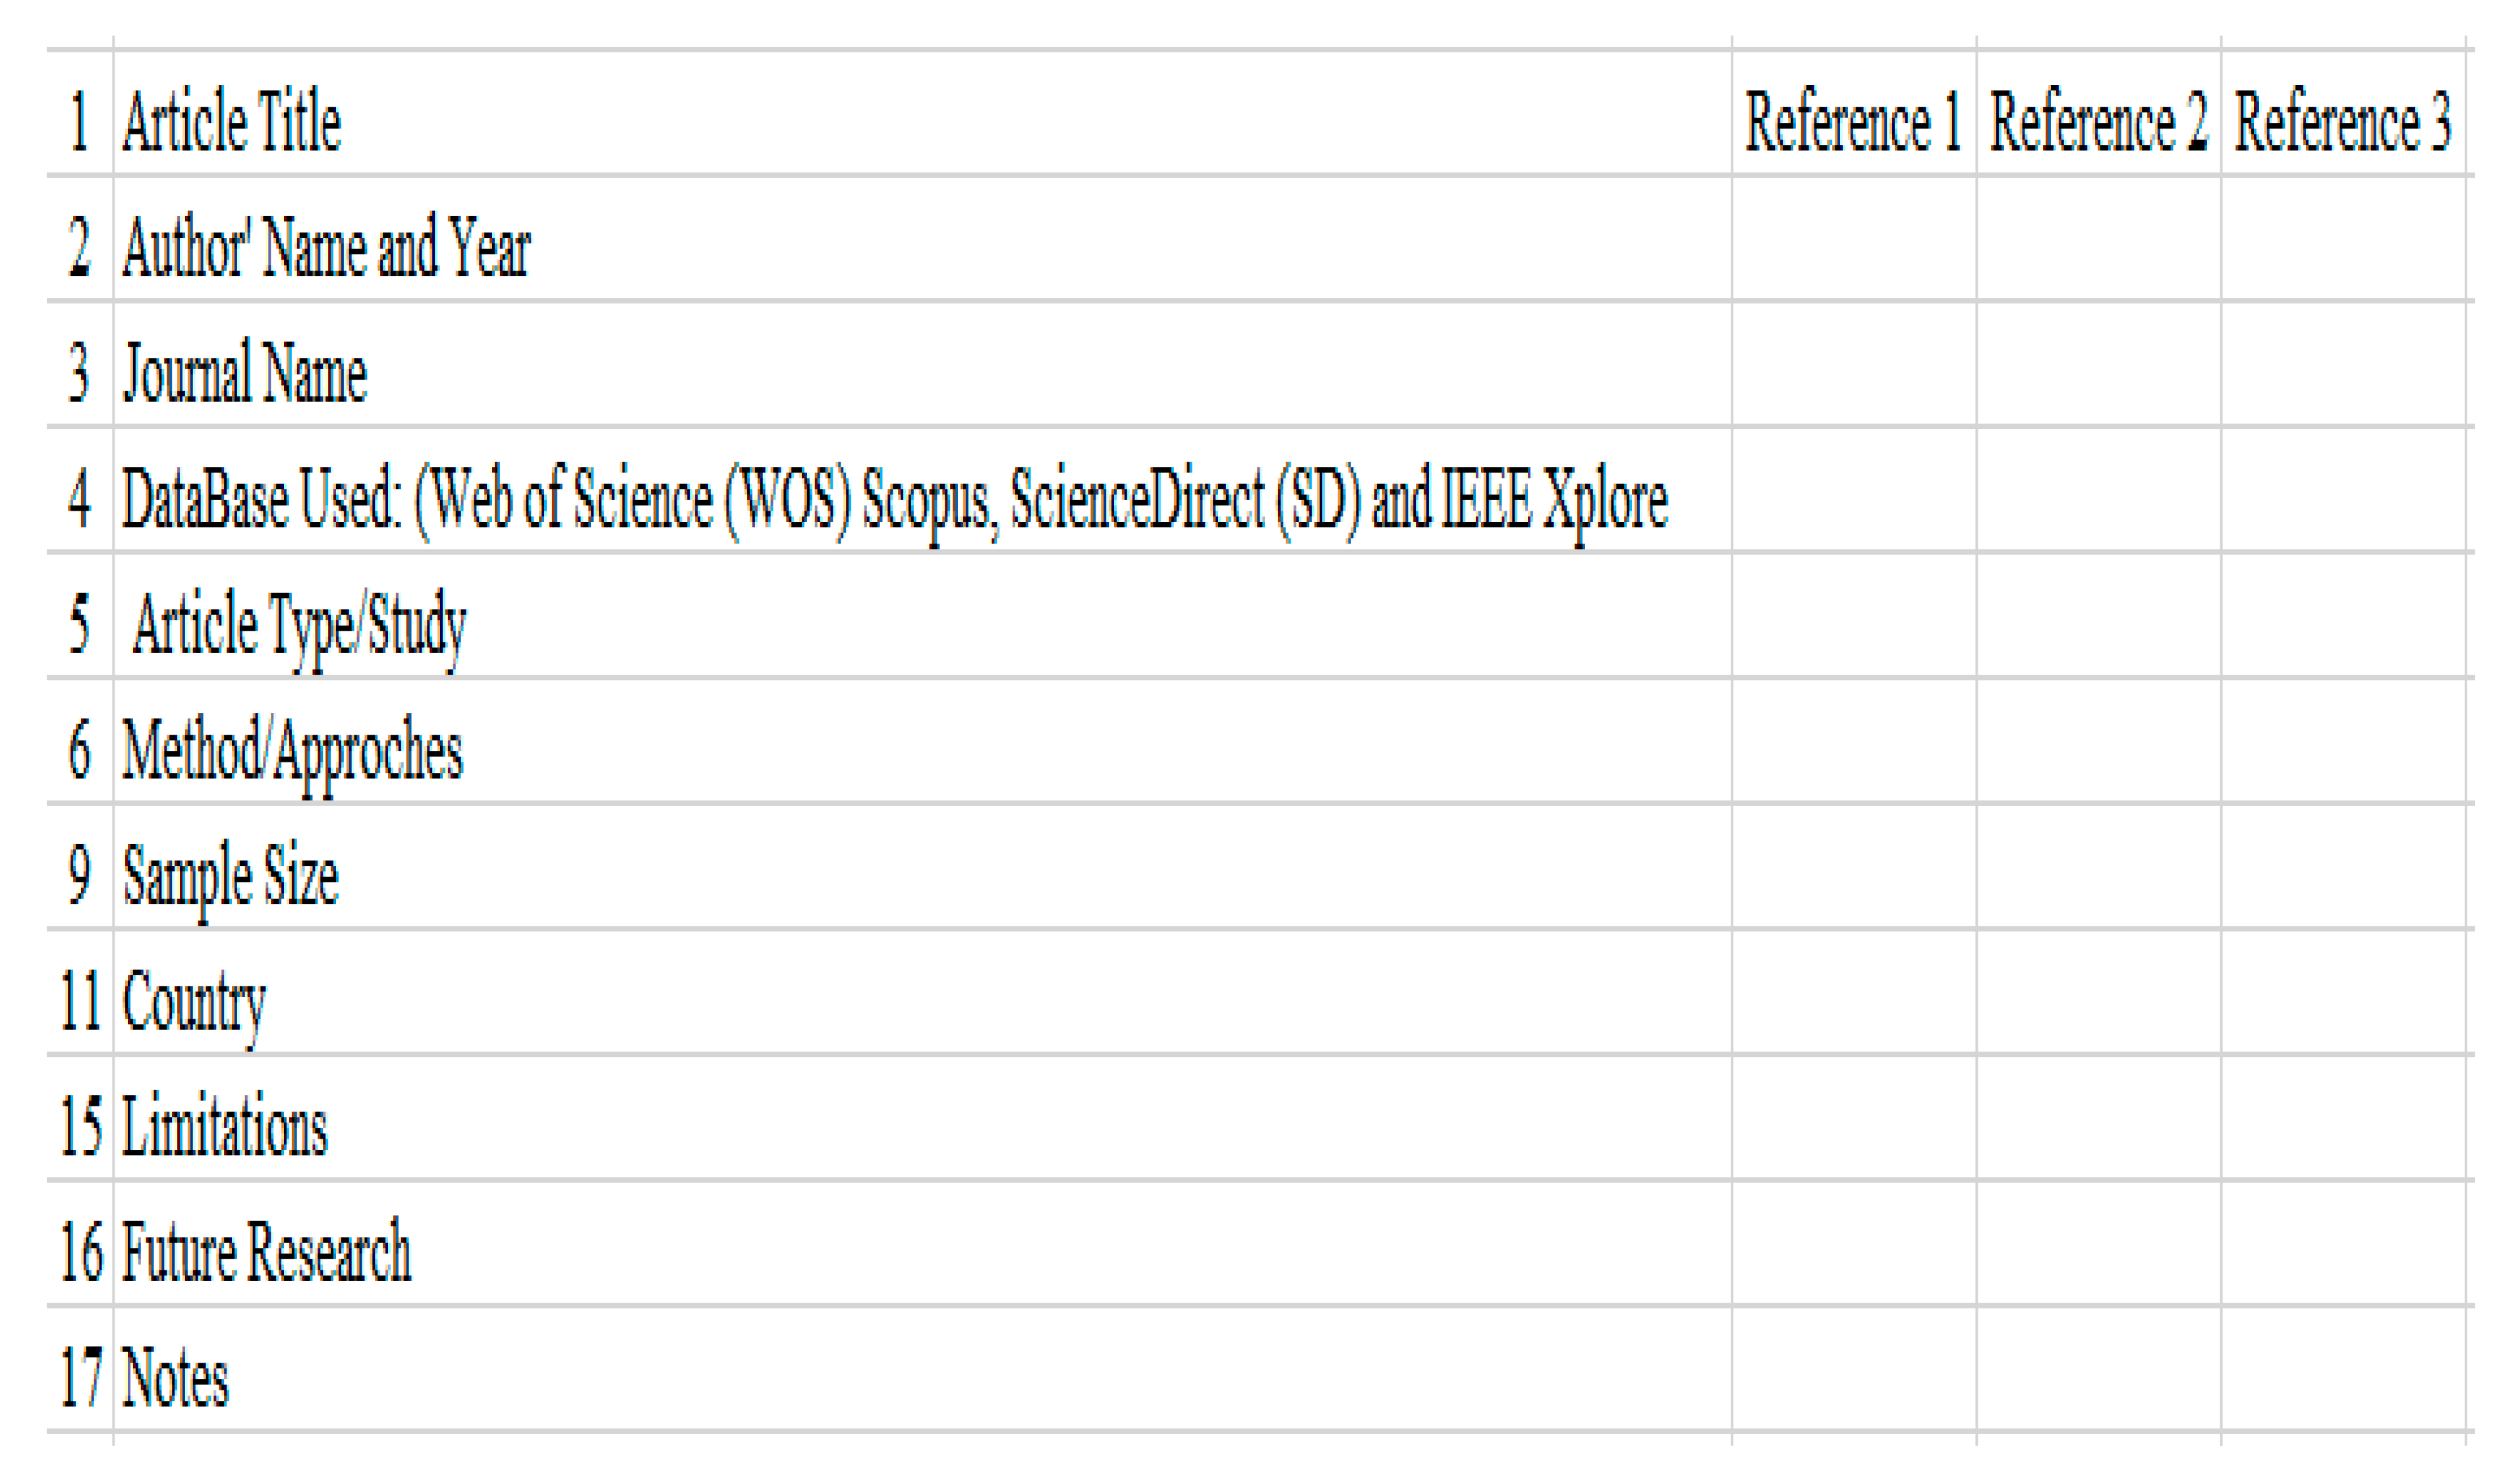Select row number 9 beside Sample Size
The width and height of the screenshot is (2520, 1478).
pos(80,876)
